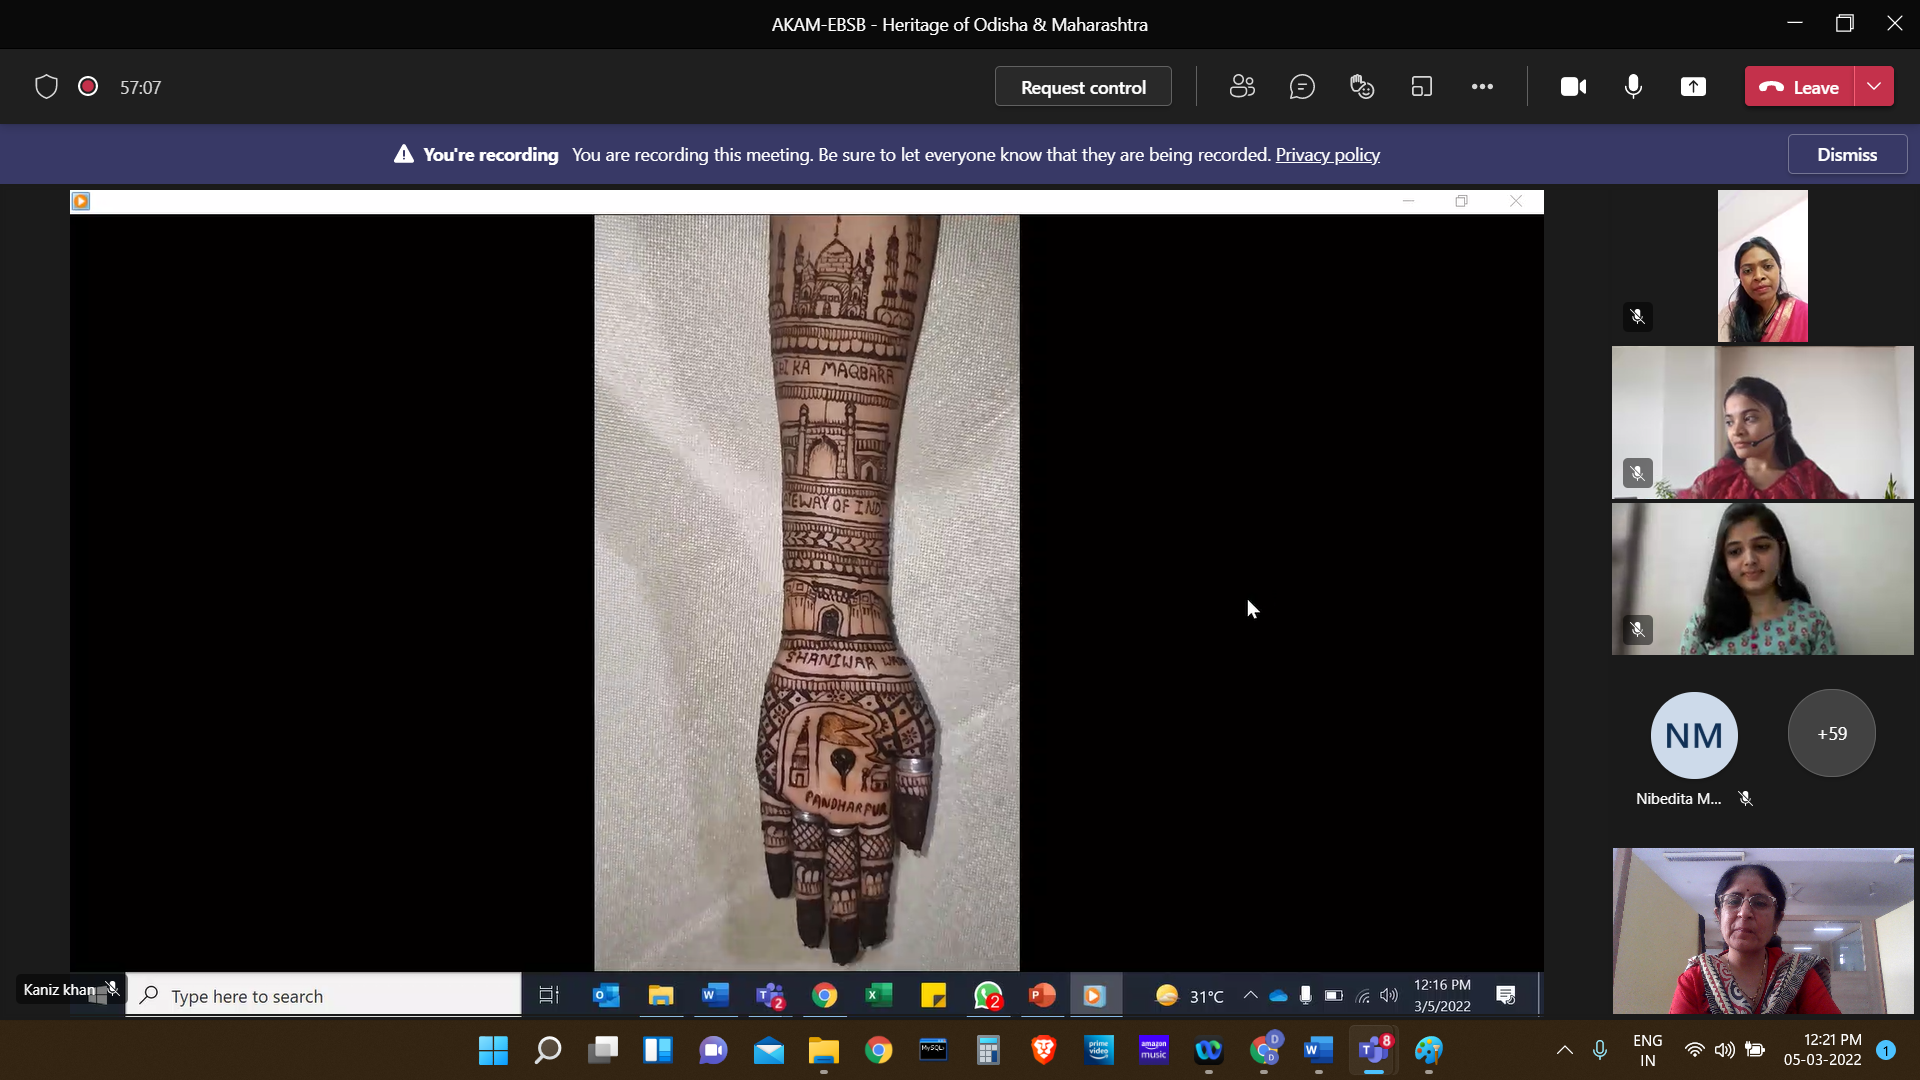Open Task View on the taskbar

[603, 1050]
